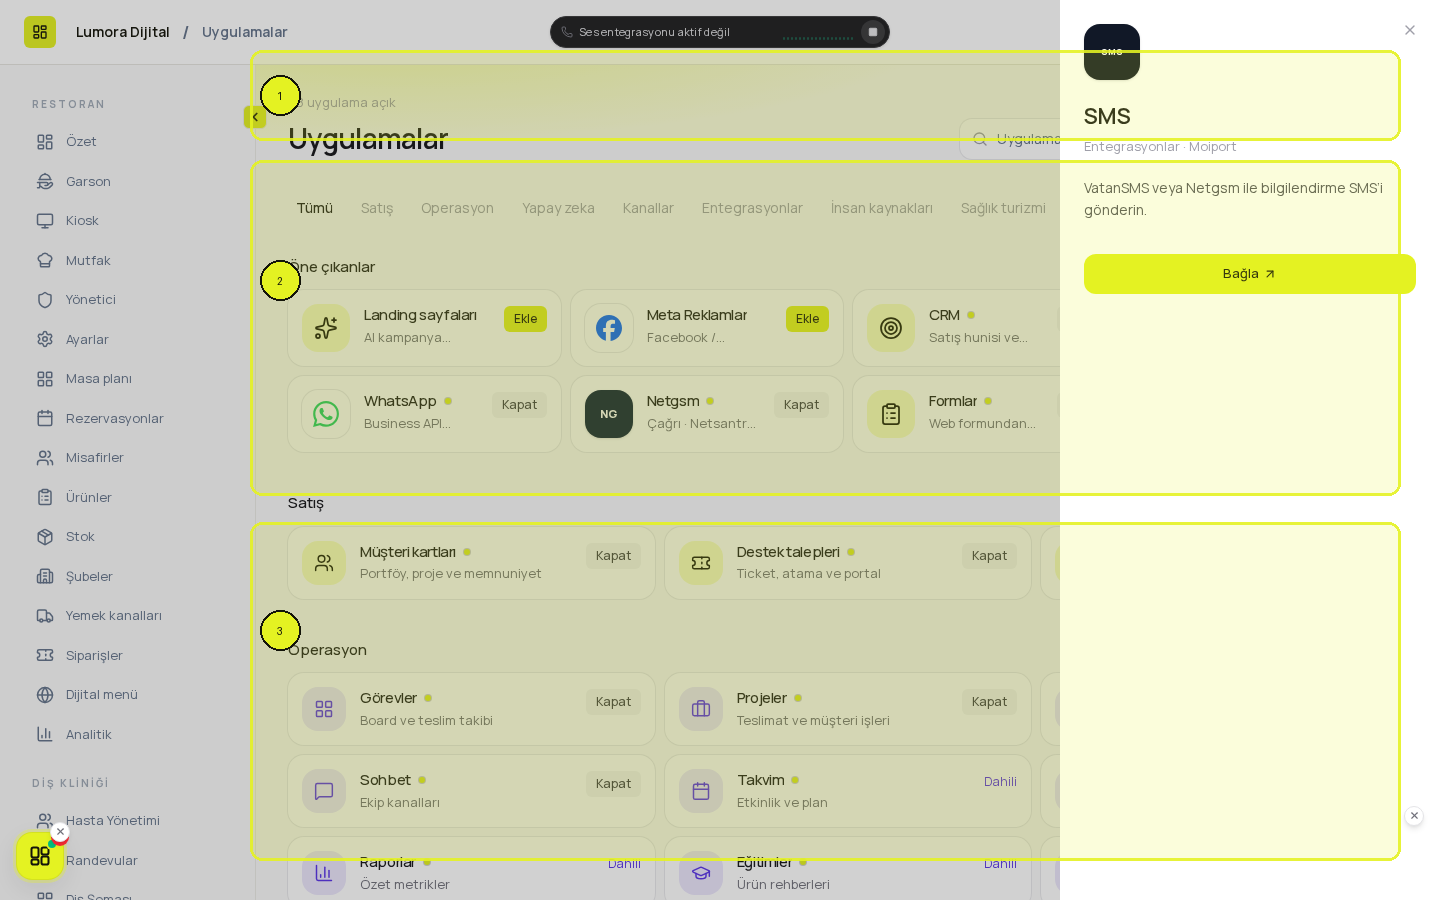Collapse the sidebar with the chevron button
This screenshot has width=1440, height=900.
(x=255, y=117)
